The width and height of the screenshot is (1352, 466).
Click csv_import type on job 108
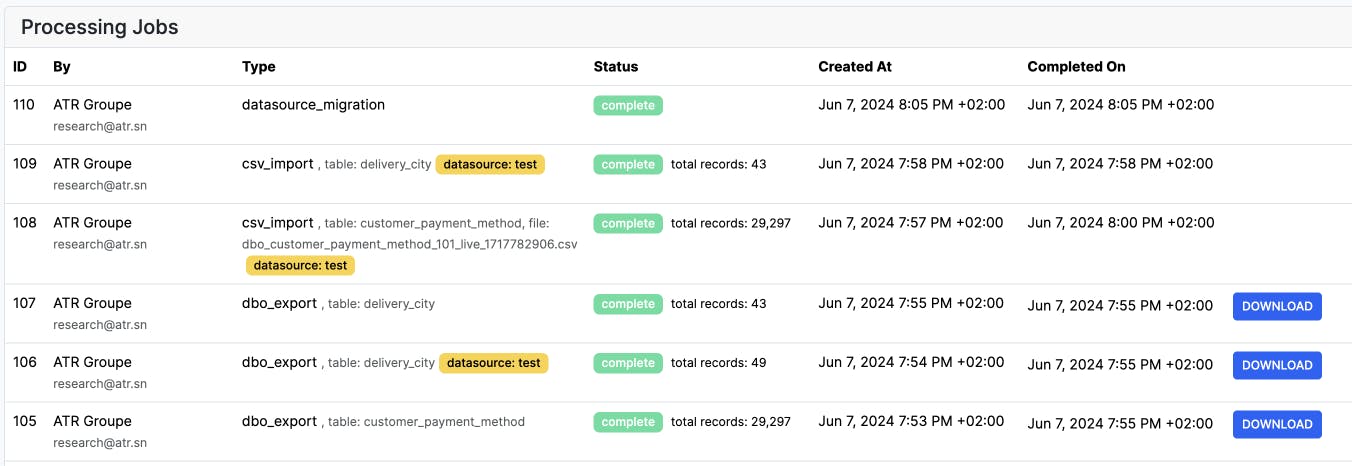pos(277,223)
